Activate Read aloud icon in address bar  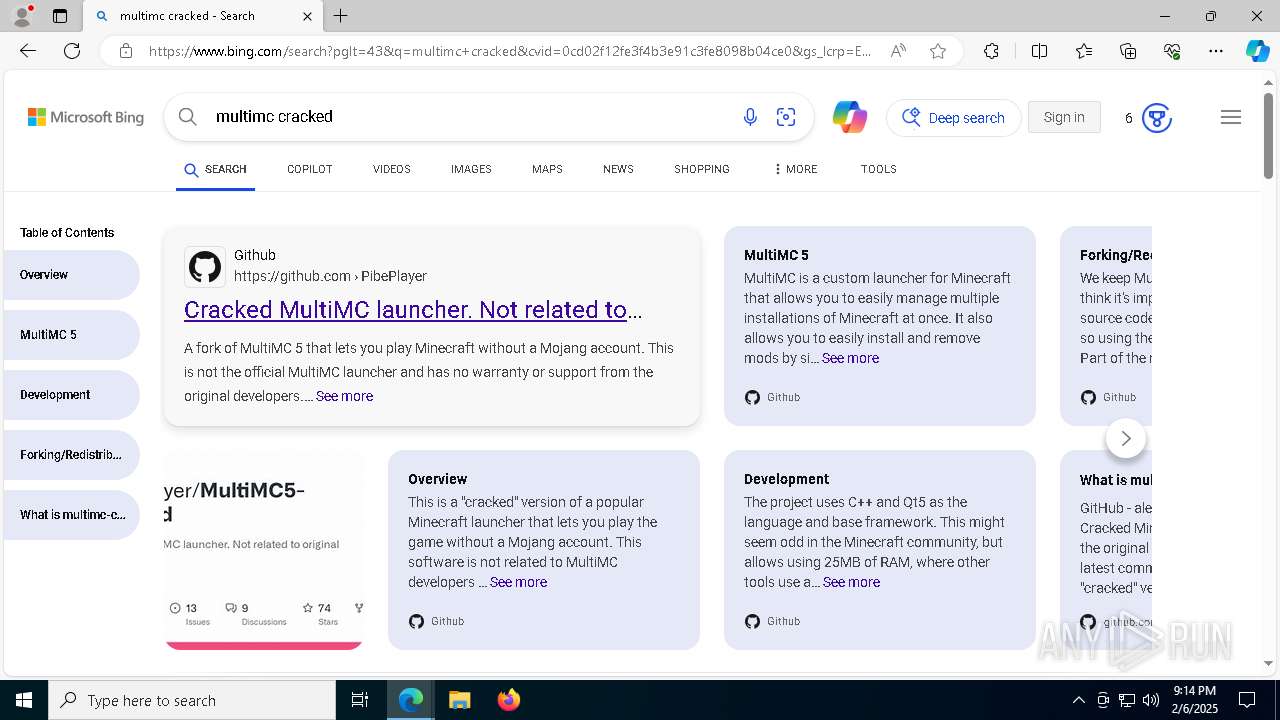tap(898, 51)
